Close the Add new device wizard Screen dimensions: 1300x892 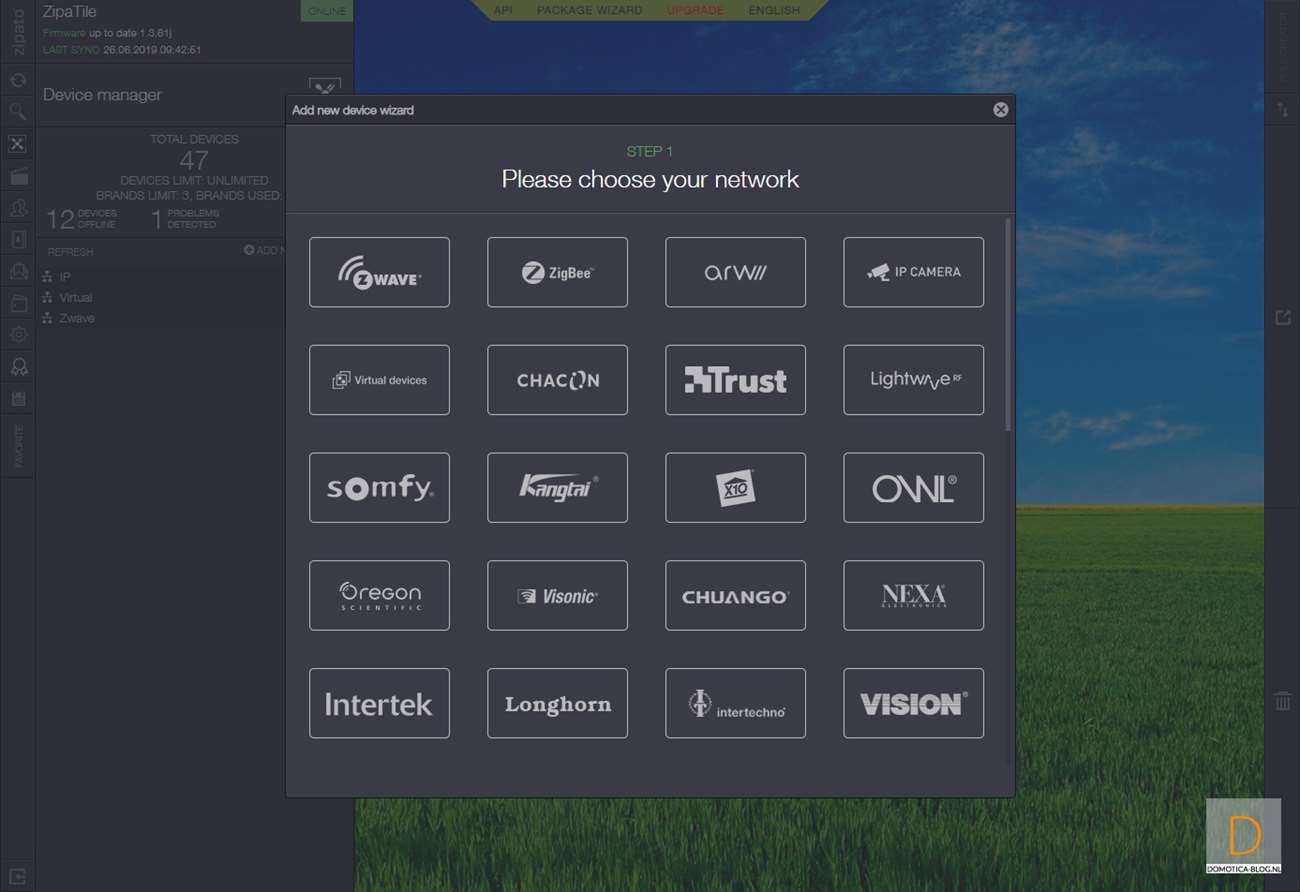tap(1000, 110)
